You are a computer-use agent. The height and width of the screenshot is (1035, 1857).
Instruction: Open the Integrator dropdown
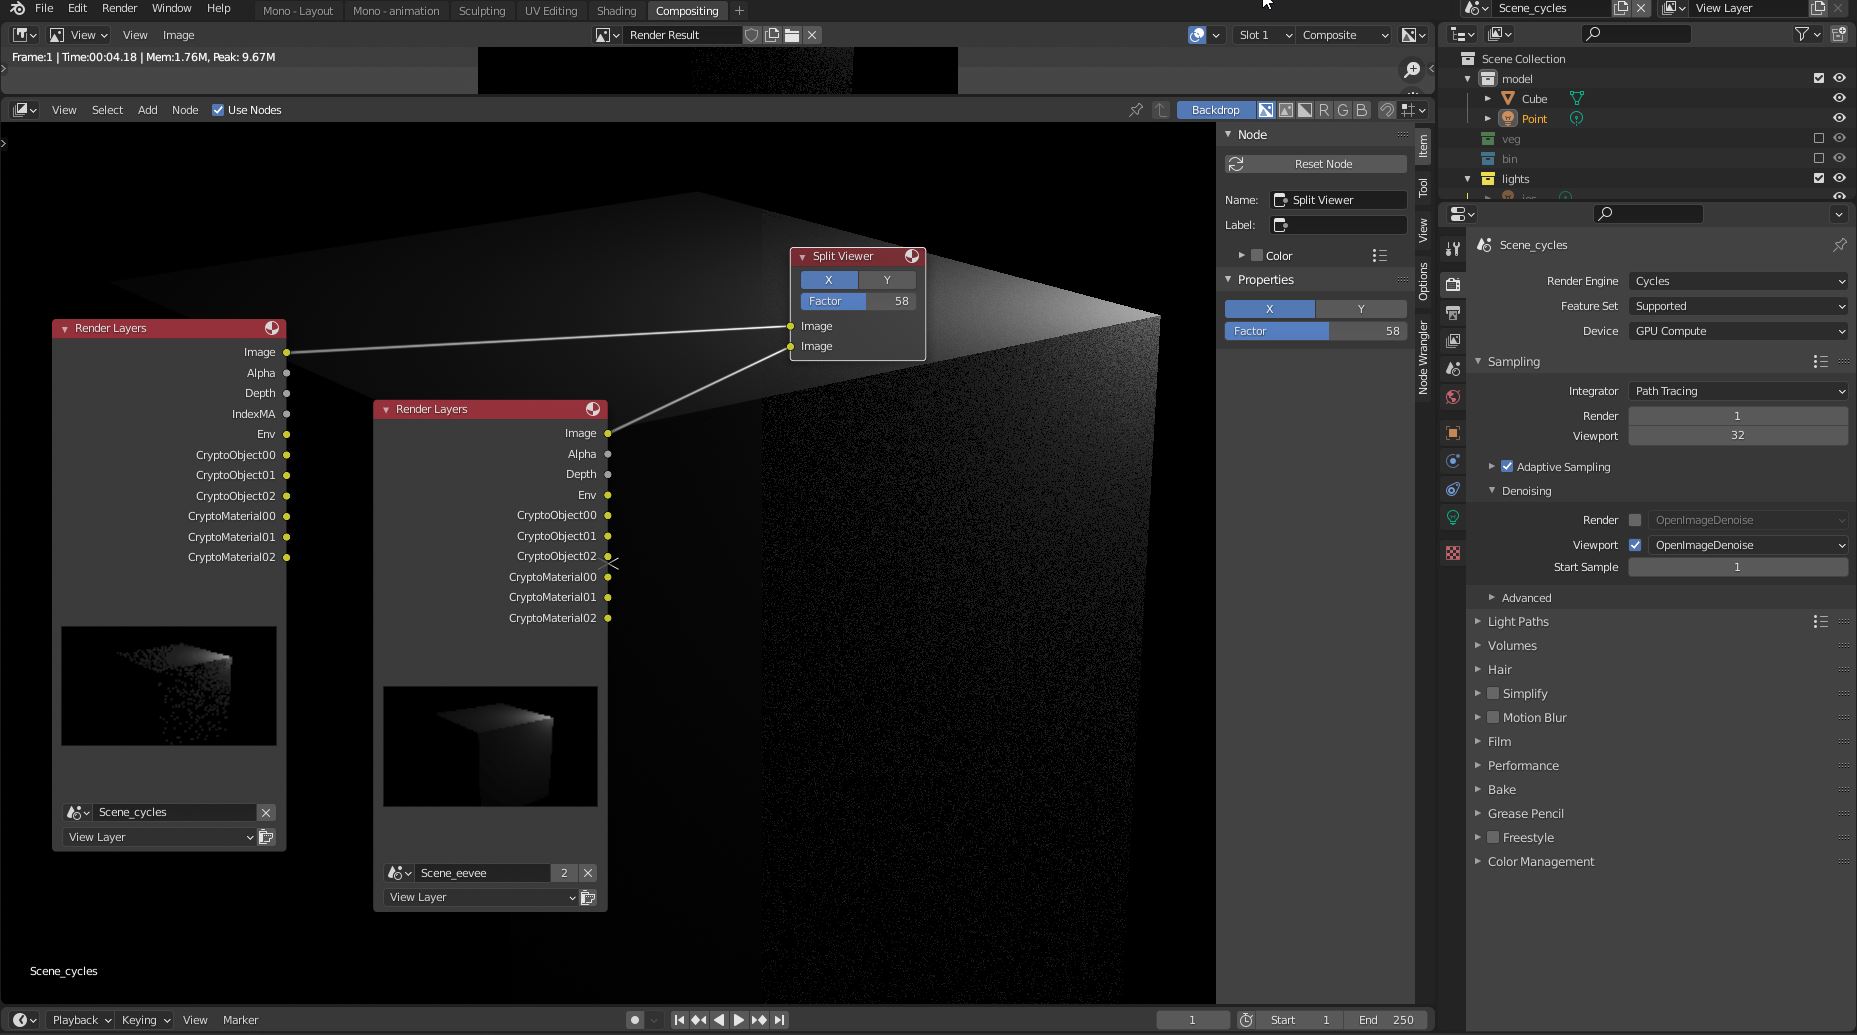pyautogui.click(x=1738, y=391)
